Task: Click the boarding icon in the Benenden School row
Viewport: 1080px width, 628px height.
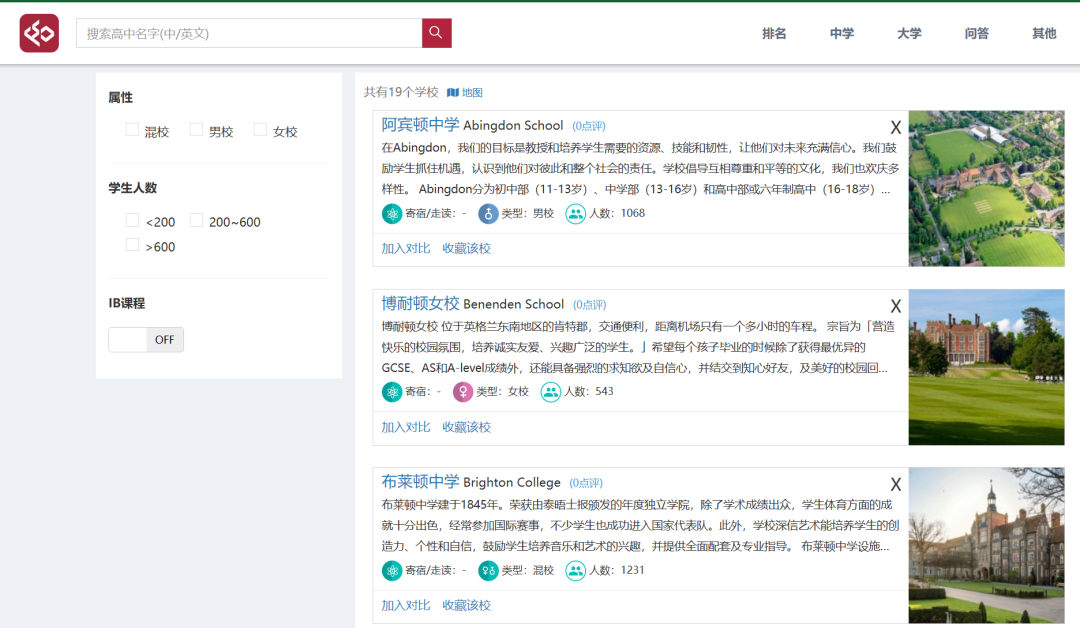Action: coord(392,392)
